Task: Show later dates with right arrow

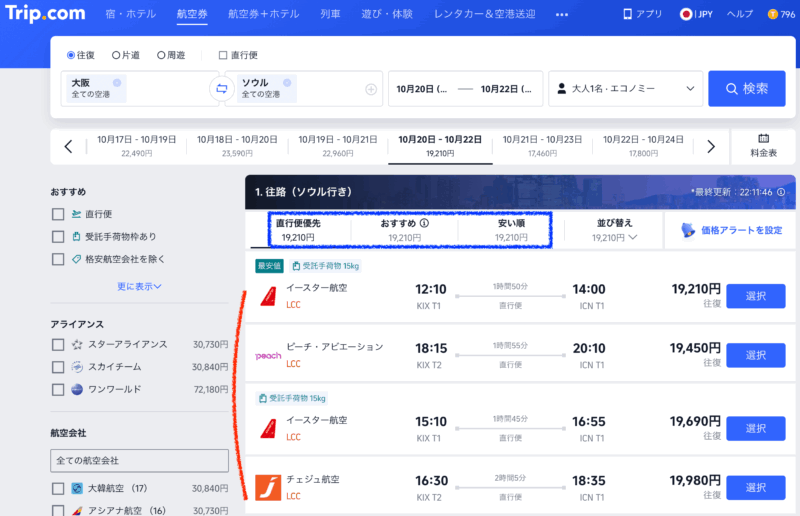Action: tap(711, 146)
